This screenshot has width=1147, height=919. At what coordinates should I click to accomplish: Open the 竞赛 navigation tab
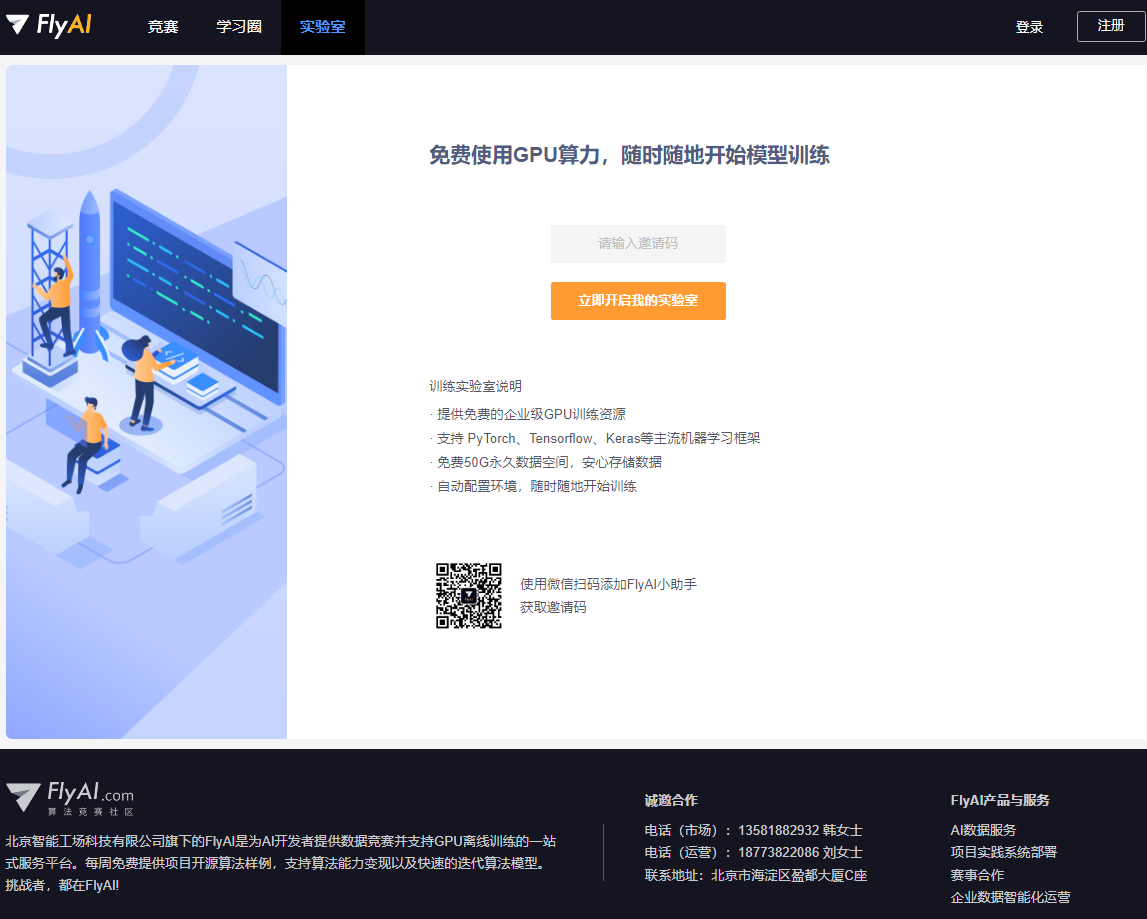(x=162, y=27)
